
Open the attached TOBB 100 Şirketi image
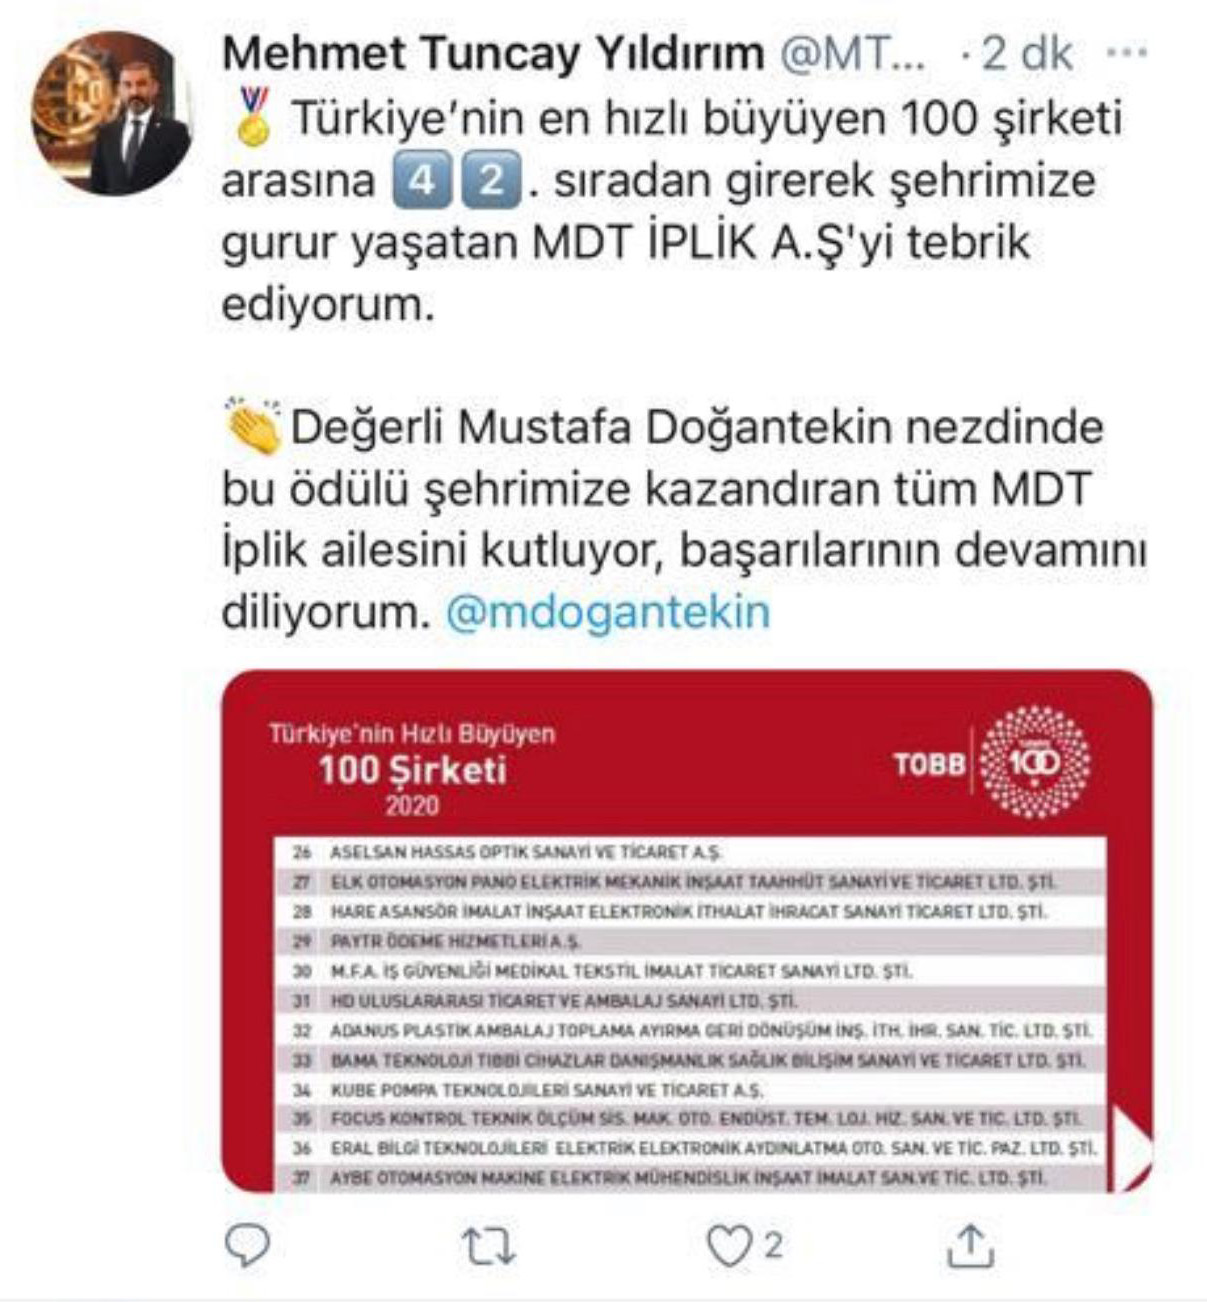[x=686, y=931]
